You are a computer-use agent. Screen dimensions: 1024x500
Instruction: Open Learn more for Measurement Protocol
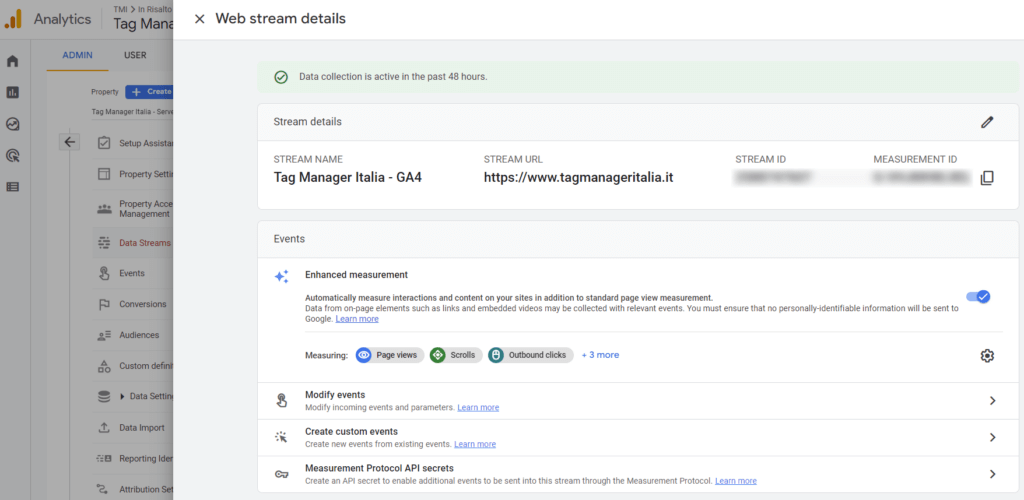point(735,481)
